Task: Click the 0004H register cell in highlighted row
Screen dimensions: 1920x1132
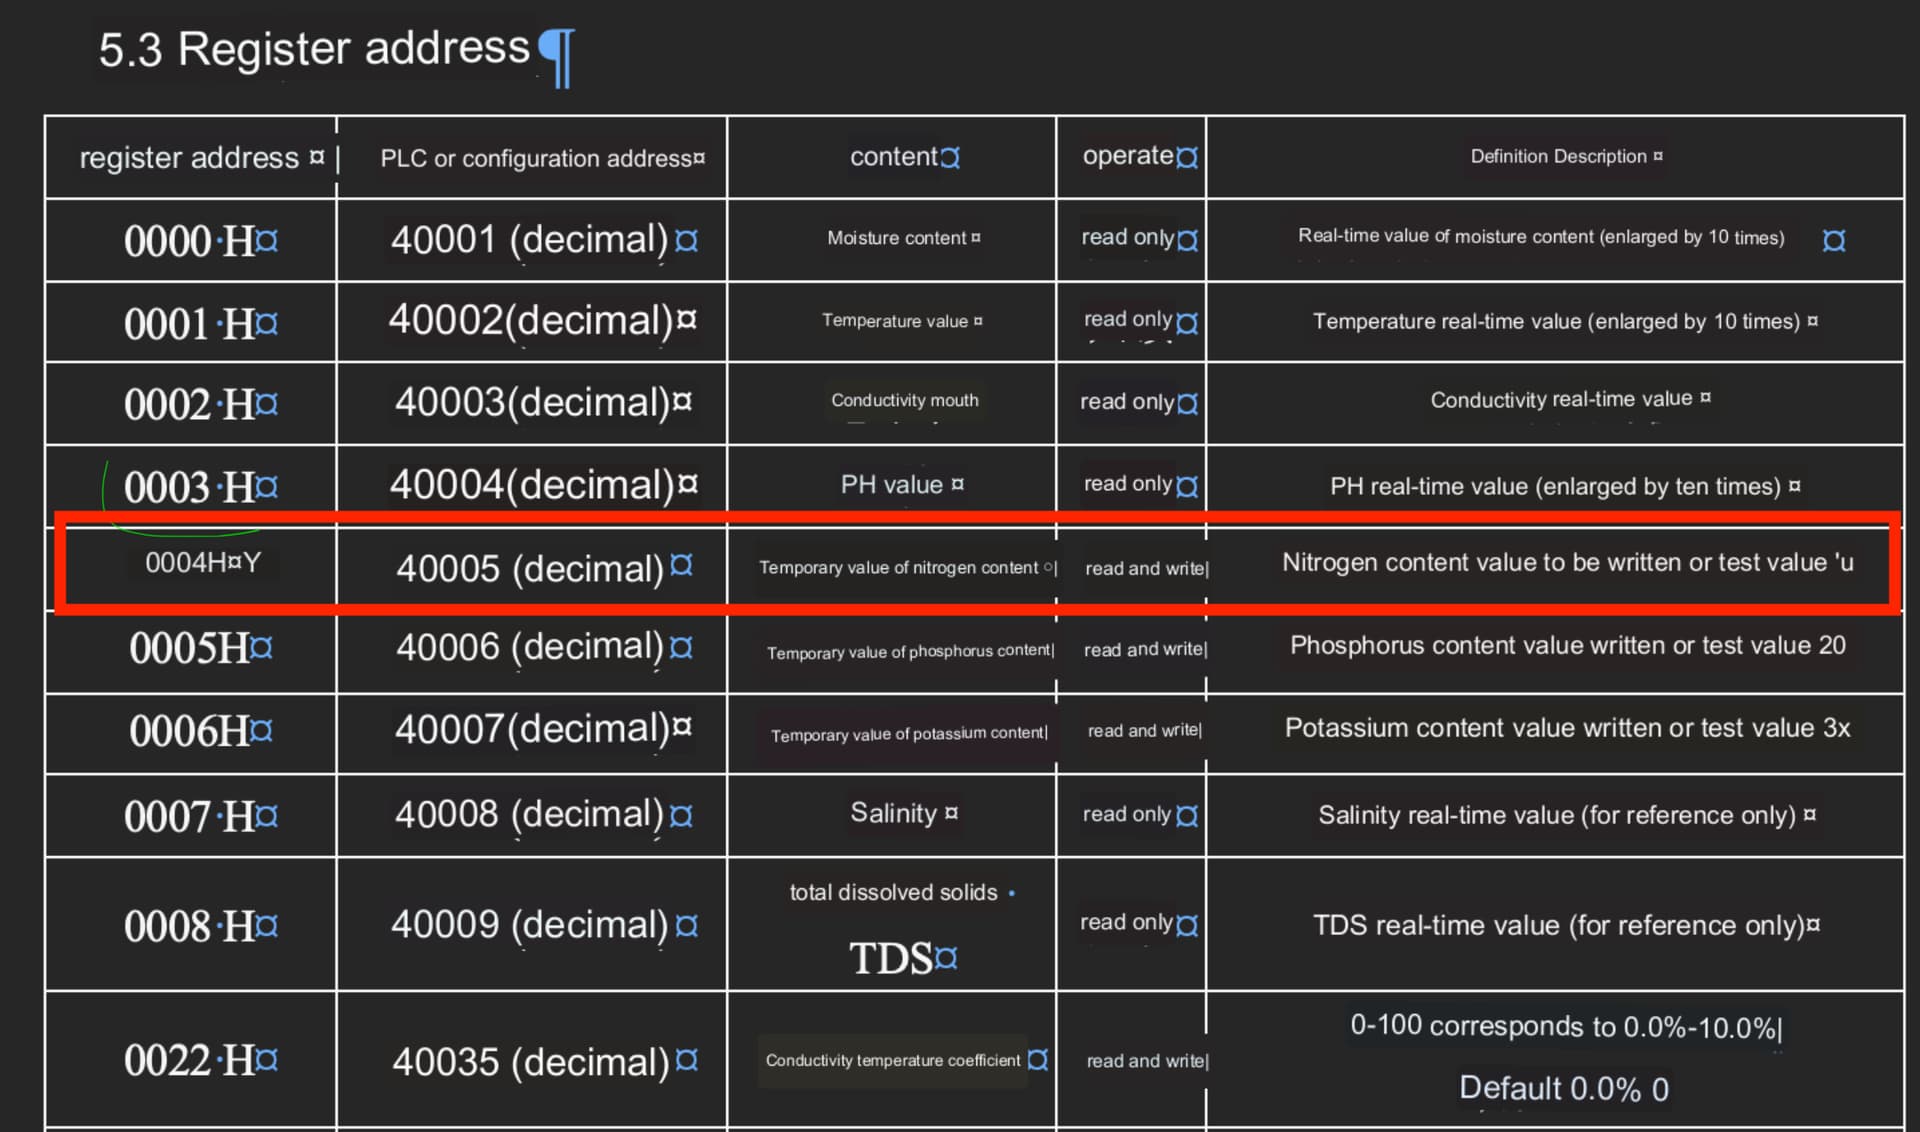Action: (x=201, y=563)
